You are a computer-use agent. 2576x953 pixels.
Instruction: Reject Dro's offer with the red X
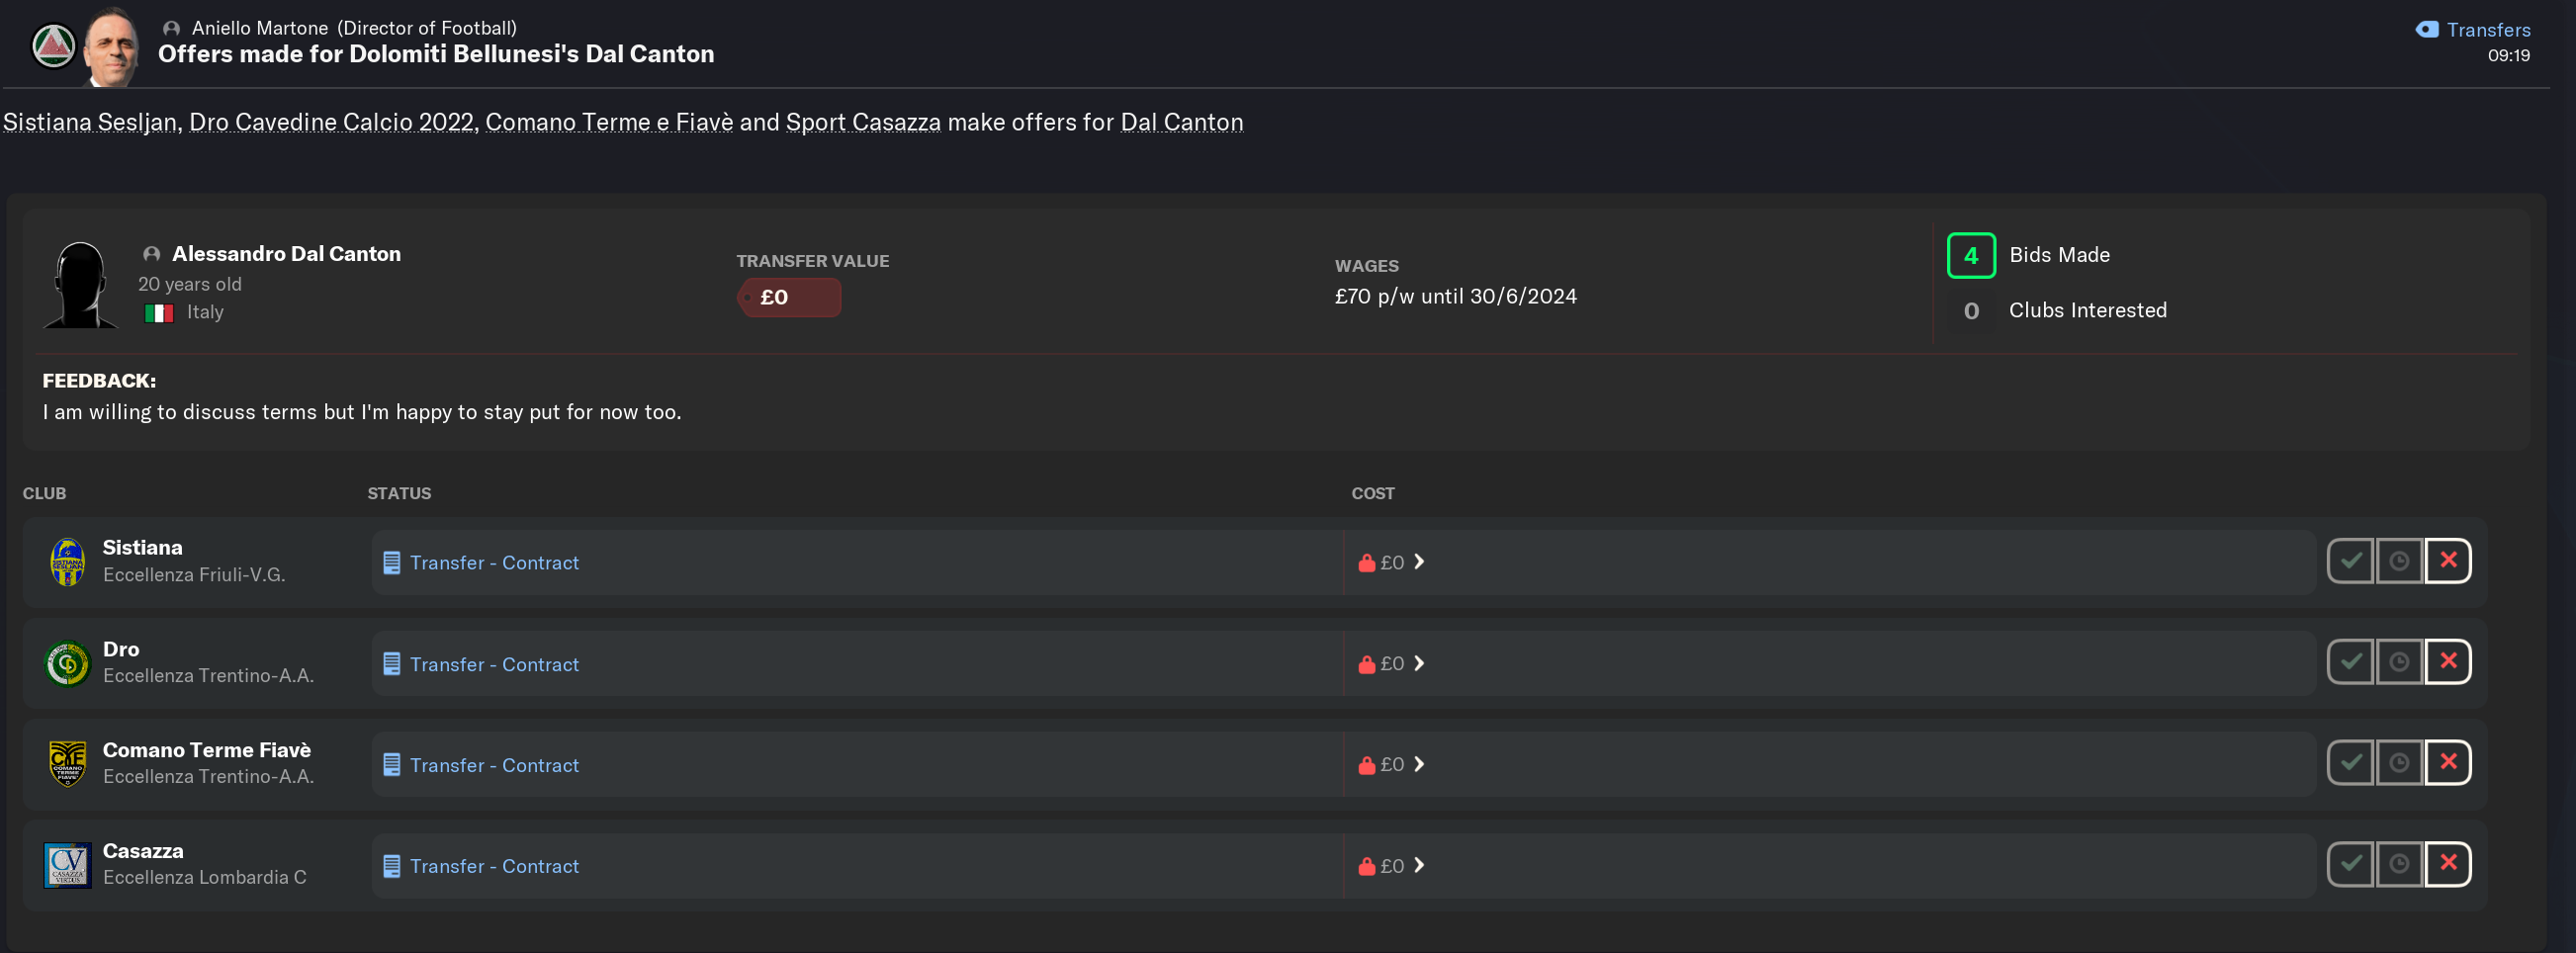coord(2448,662)
